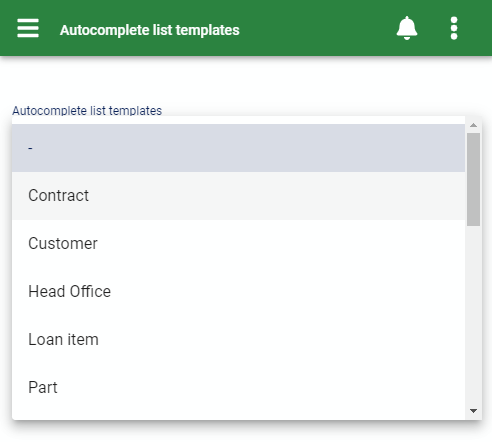Click the Autocomplete list templates header title
492x442 pixels.
(150, 30)
